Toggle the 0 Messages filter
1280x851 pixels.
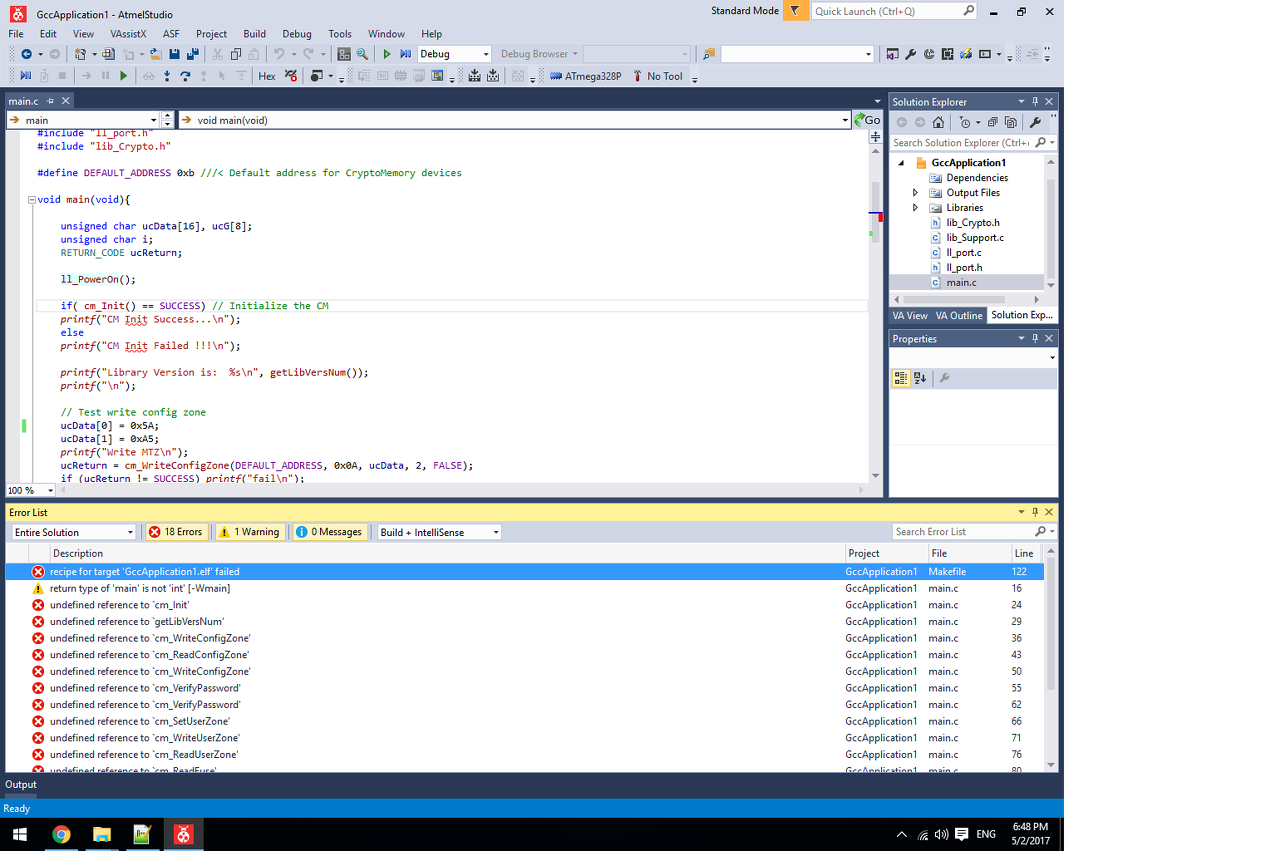tap(328, 532)
